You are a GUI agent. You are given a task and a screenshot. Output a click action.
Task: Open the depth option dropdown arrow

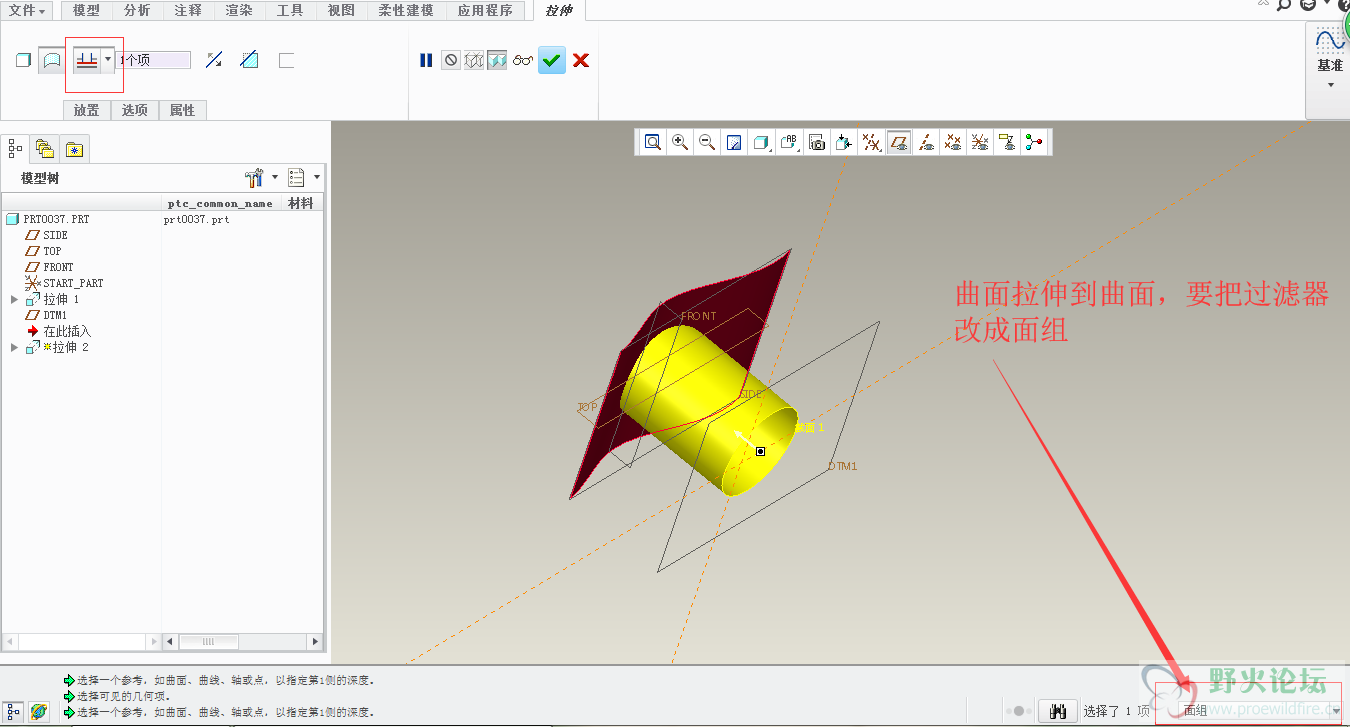pyautogui.click(x=108, y=60)
